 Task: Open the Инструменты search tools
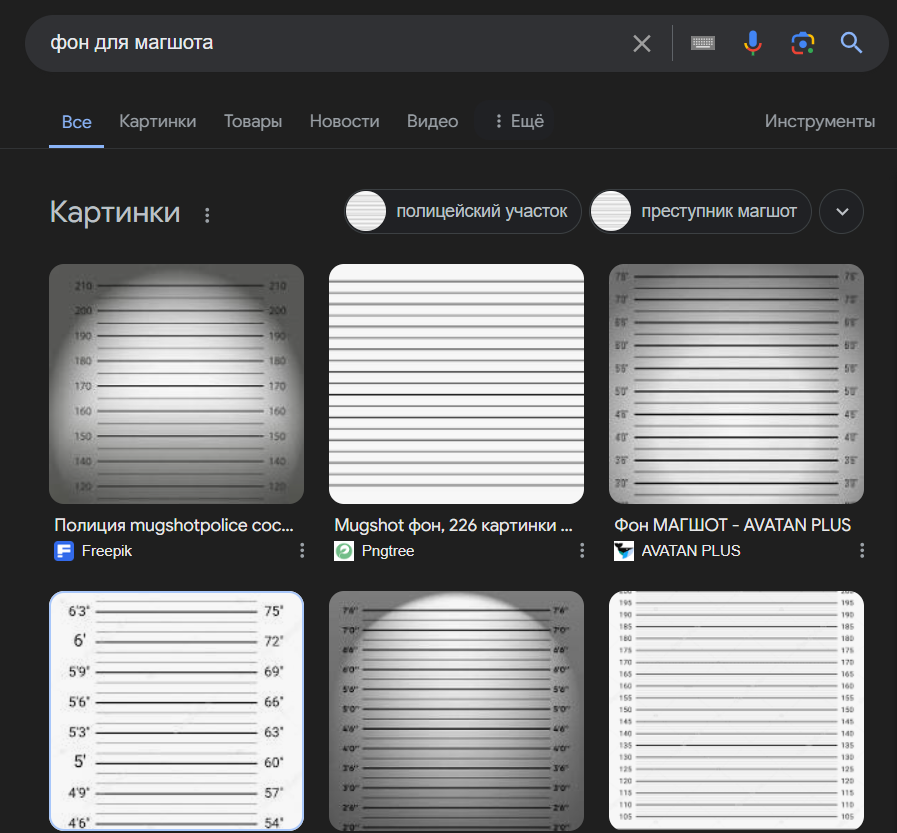(x=819, y=121)
